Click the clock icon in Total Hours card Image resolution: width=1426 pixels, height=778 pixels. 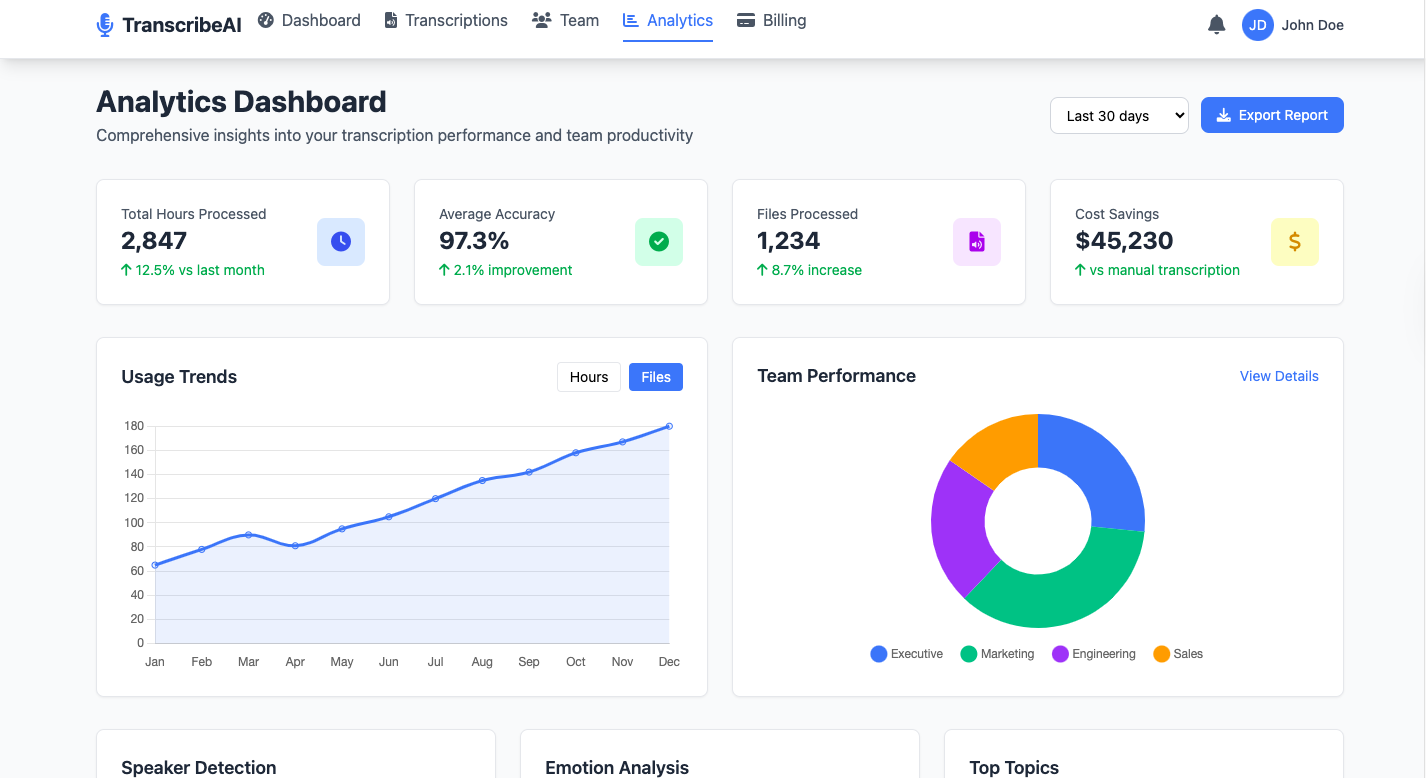click(341, 242)
